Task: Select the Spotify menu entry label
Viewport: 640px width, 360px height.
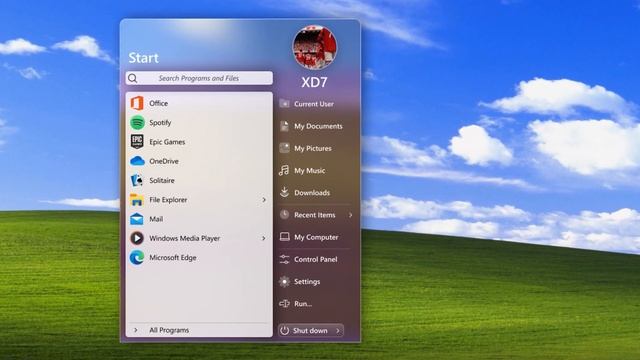Action: pyautogui.click(x=160, y=122)
